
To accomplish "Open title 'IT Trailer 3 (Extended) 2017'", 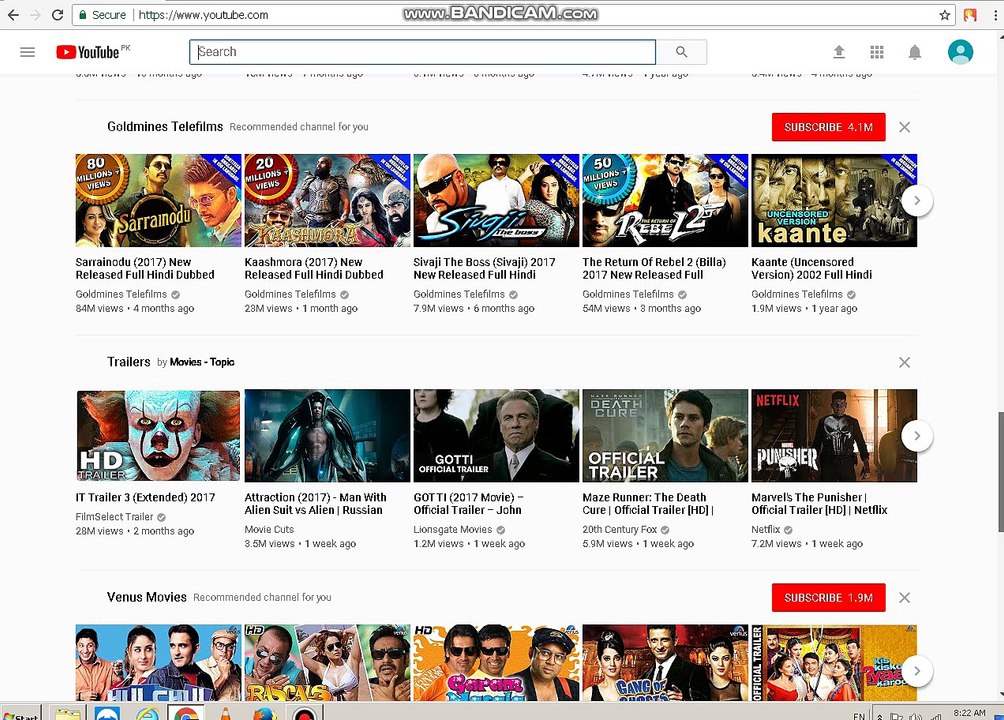I will click(145, 497).
